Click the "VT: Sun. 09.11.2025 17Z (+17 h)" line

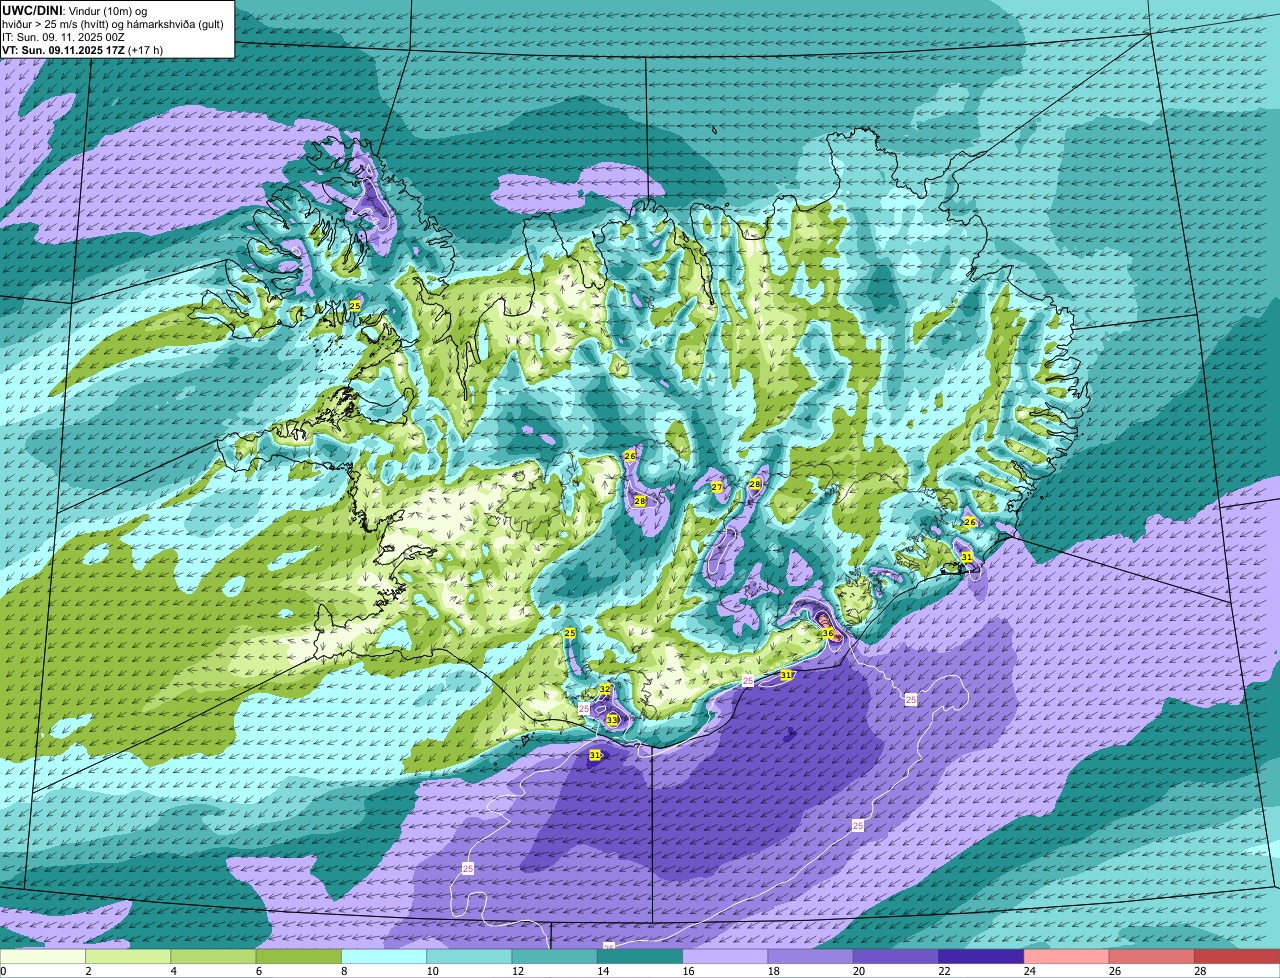[x=82, y=49]
